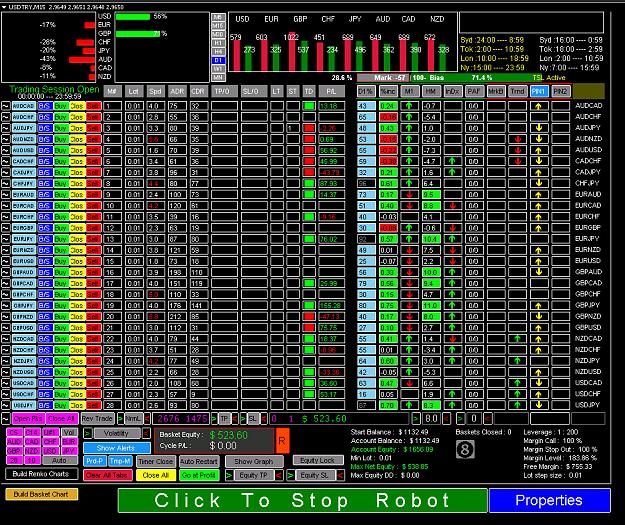Click the HM column header

click(x=431, y=92)
